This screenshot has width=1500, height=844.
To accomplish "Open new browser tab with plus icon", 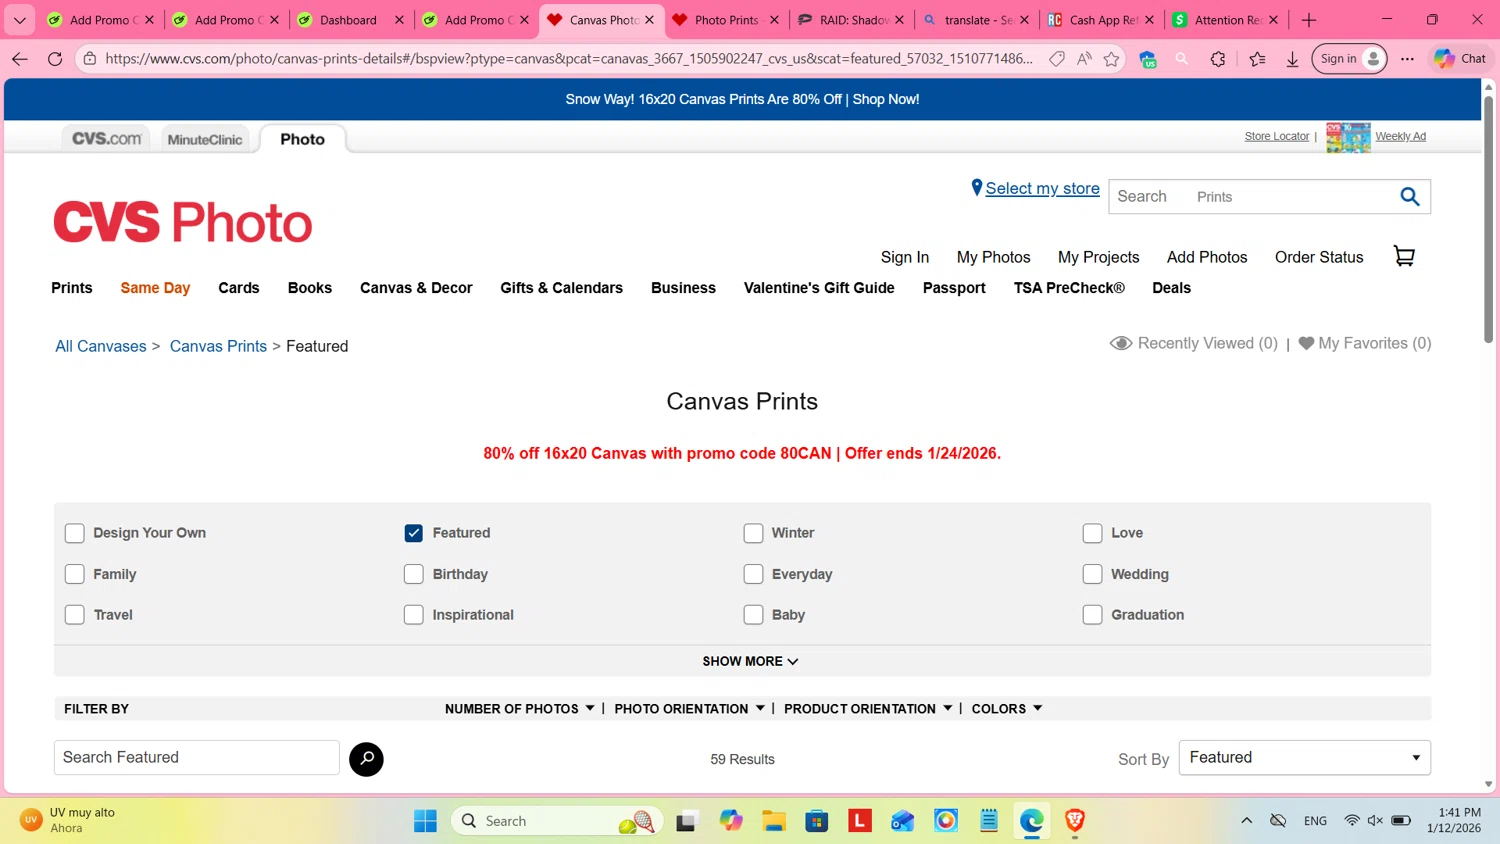I will pyautogui.click(x=1309, y=20).
